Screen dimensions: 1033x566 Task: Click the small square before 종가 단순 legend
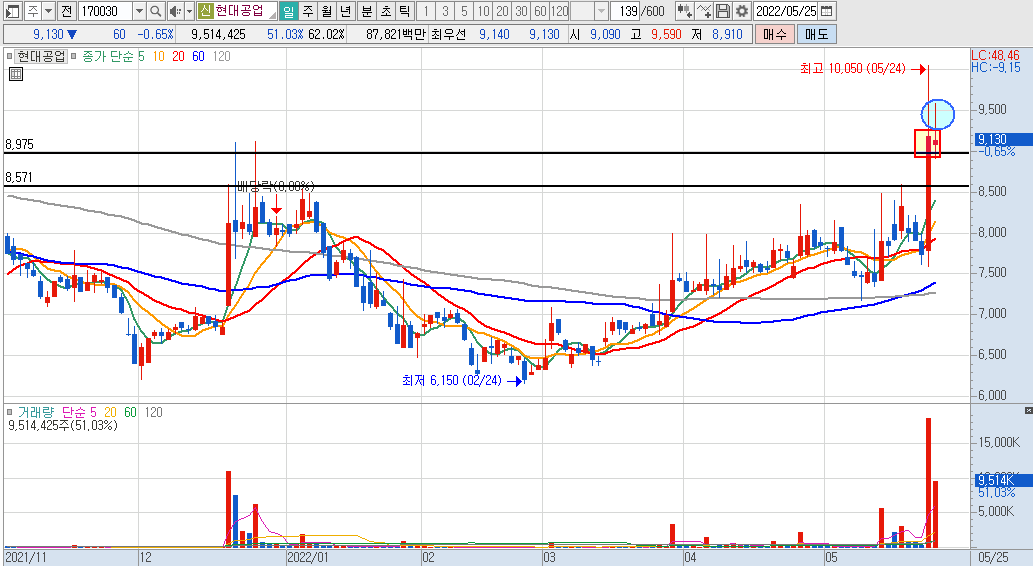click(x=74, y=57)
